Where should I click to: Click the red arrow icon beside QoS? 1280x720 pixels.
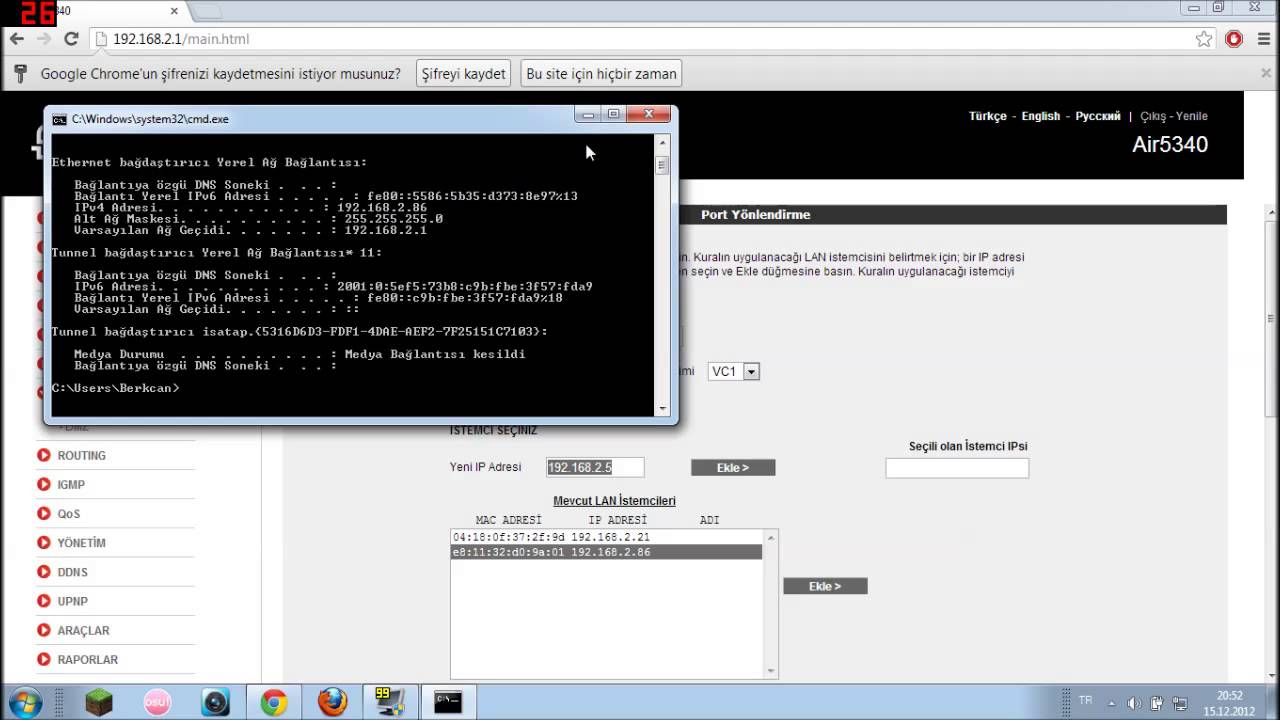click(x=44, y=513)
